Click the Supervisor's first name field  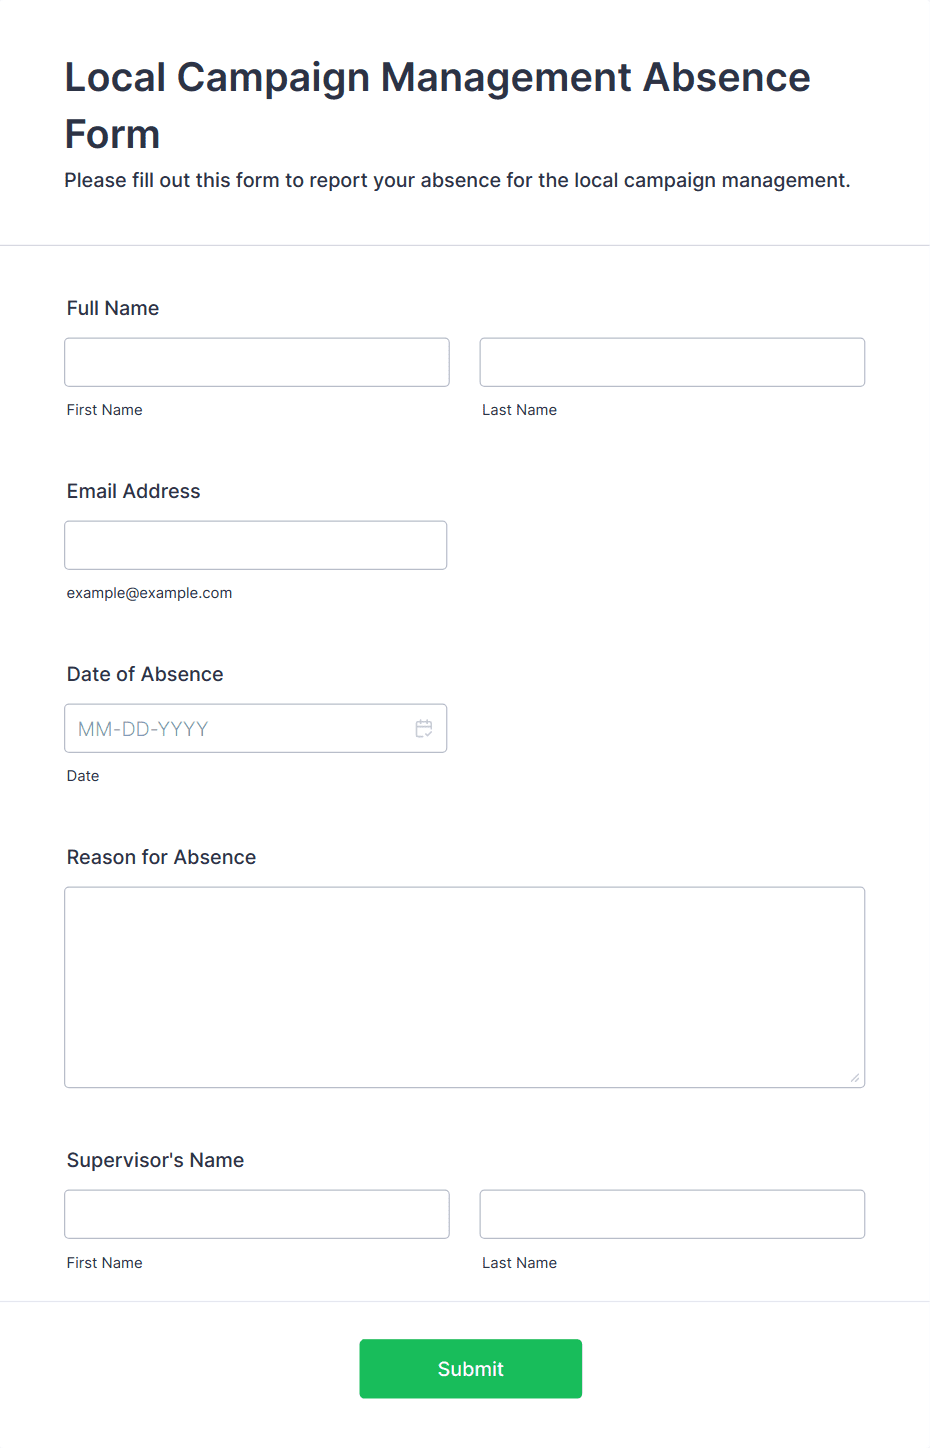point(257,1214)
